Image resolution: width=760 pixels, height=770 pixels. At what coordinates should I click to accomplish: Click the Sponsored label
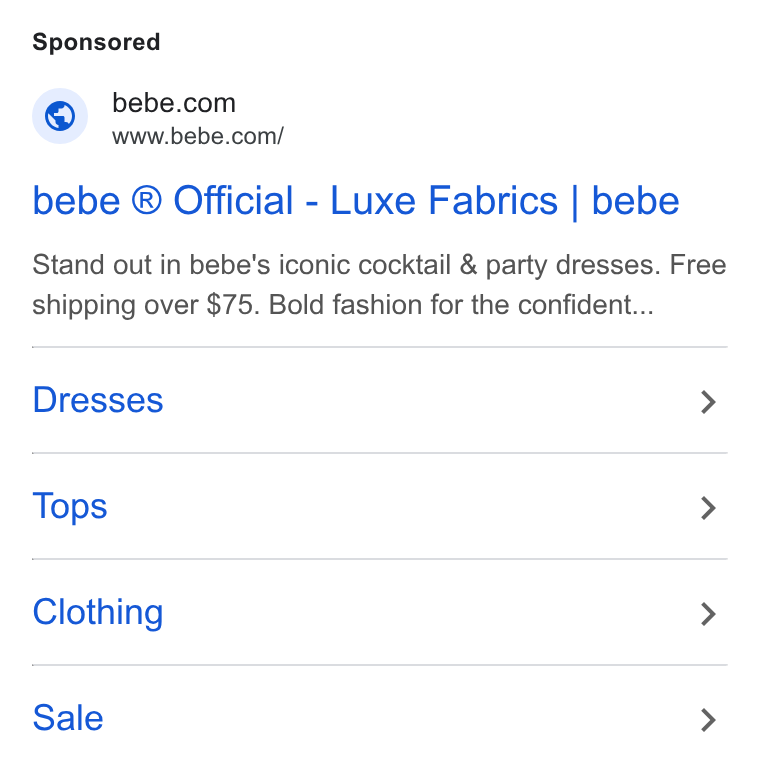(96, 42)
